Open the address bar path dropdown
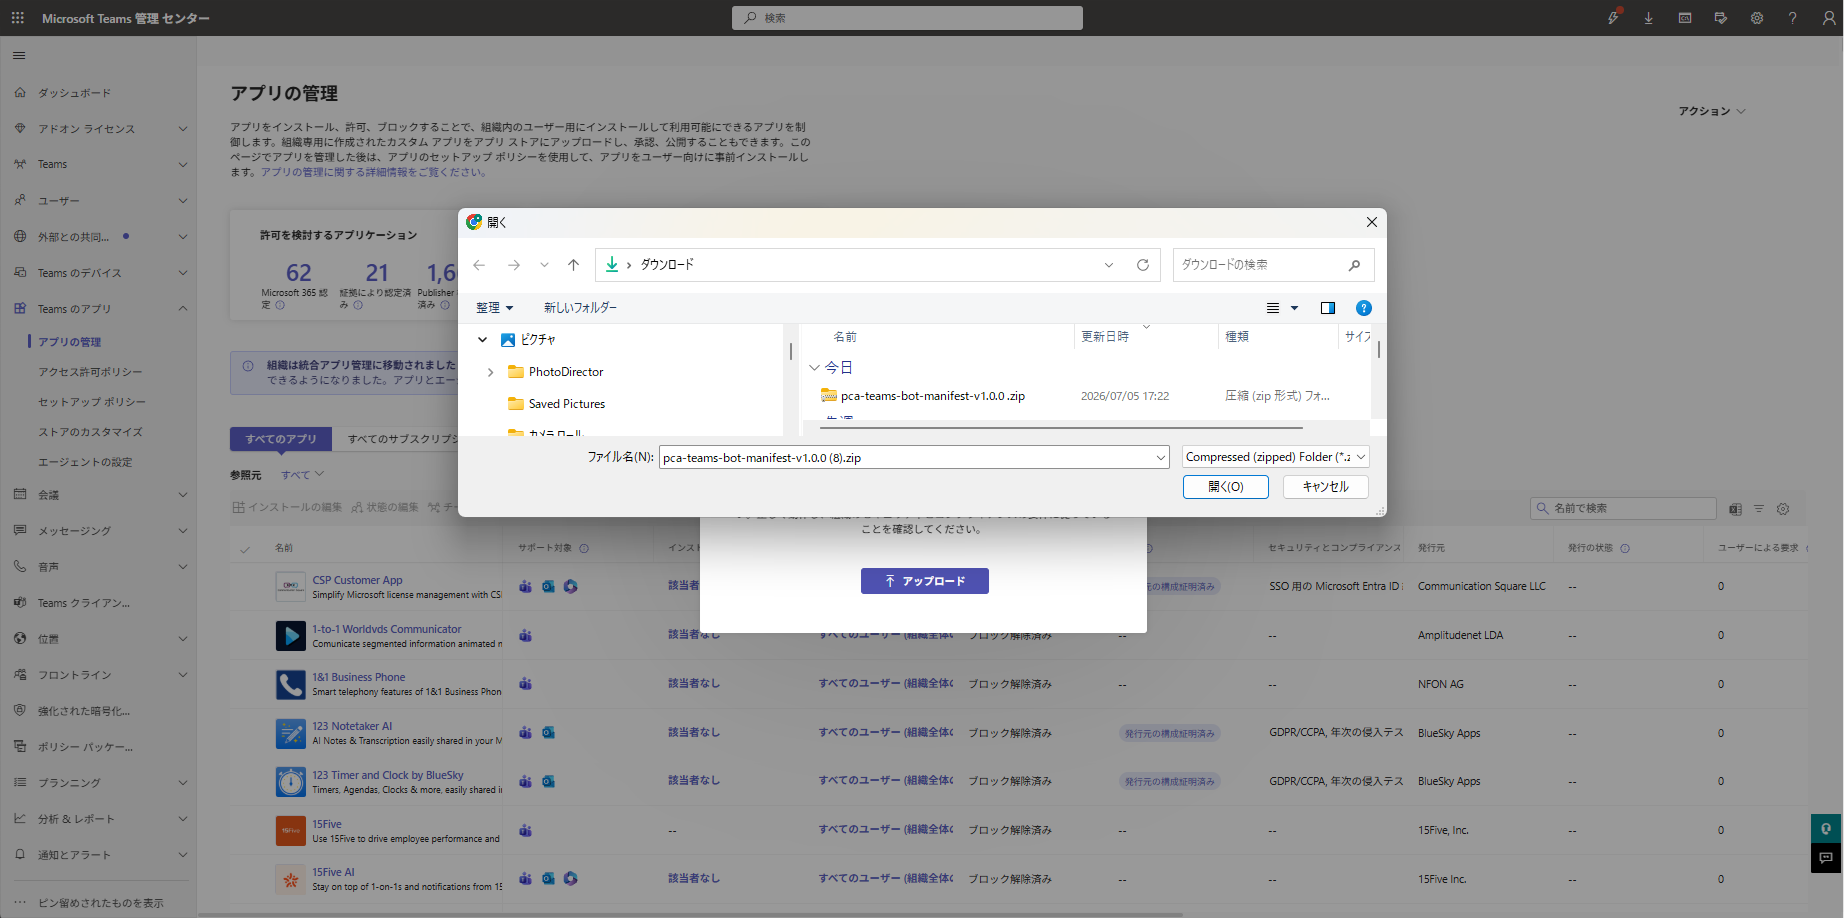The image size is (1844, 919). [x=1109, y=265]
